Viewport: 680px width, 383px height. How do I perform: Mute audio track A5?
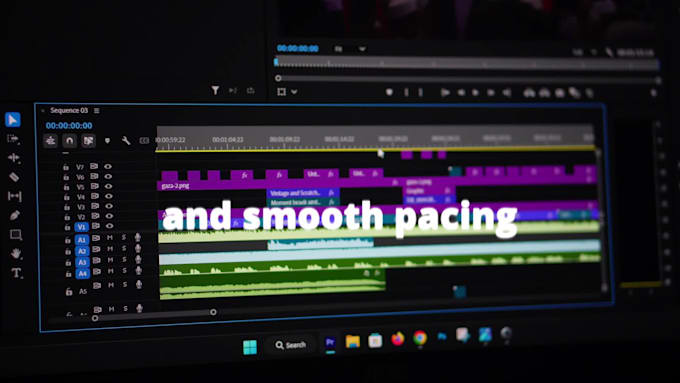111,285
